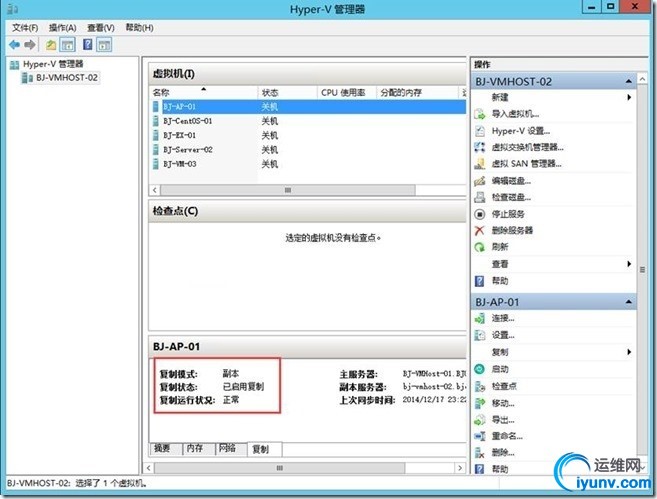The width and height of the screenshot is (657, 499).
Task: Click the left arrow of VM list scrollbar
Action: coord(155,190)
